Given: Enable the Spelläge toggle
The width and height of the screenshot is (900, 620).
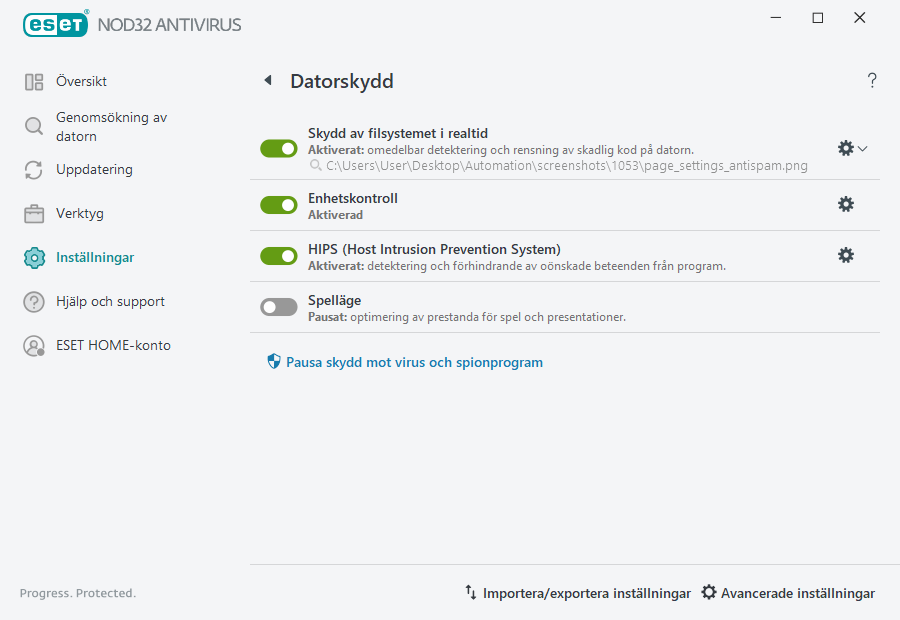Looking at the screenshot, I should pyautogui.click(x=278, y=306).
